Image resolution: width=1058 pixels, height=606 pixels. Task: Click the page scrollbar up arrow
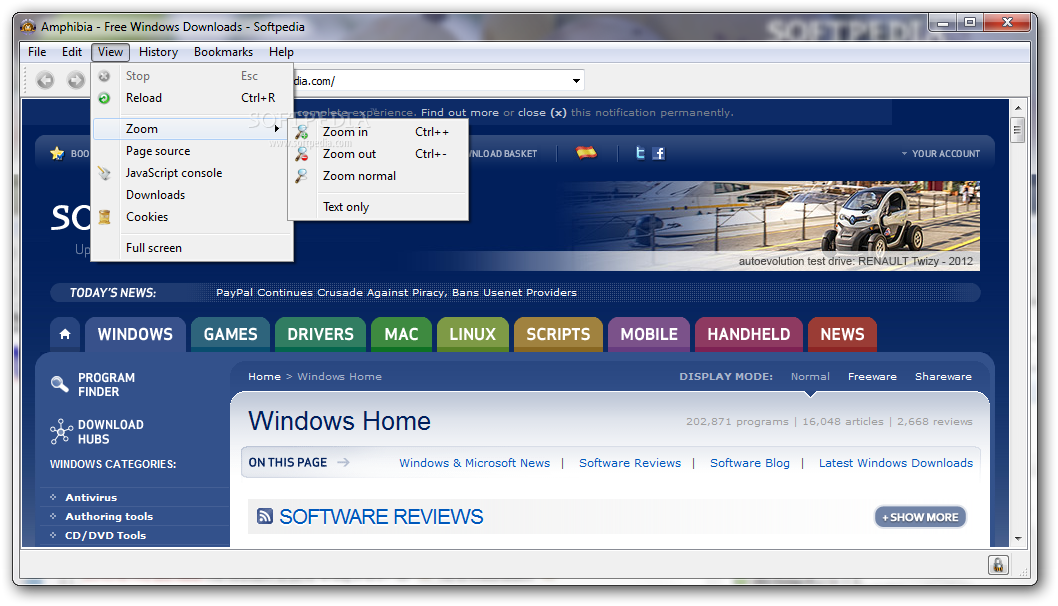click(1018, 108)
